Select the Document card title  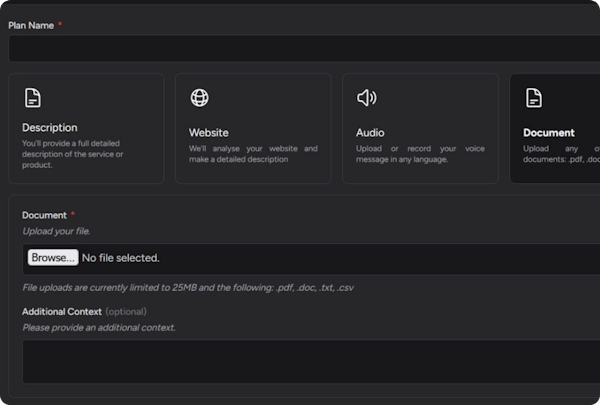tap(549, 132)
